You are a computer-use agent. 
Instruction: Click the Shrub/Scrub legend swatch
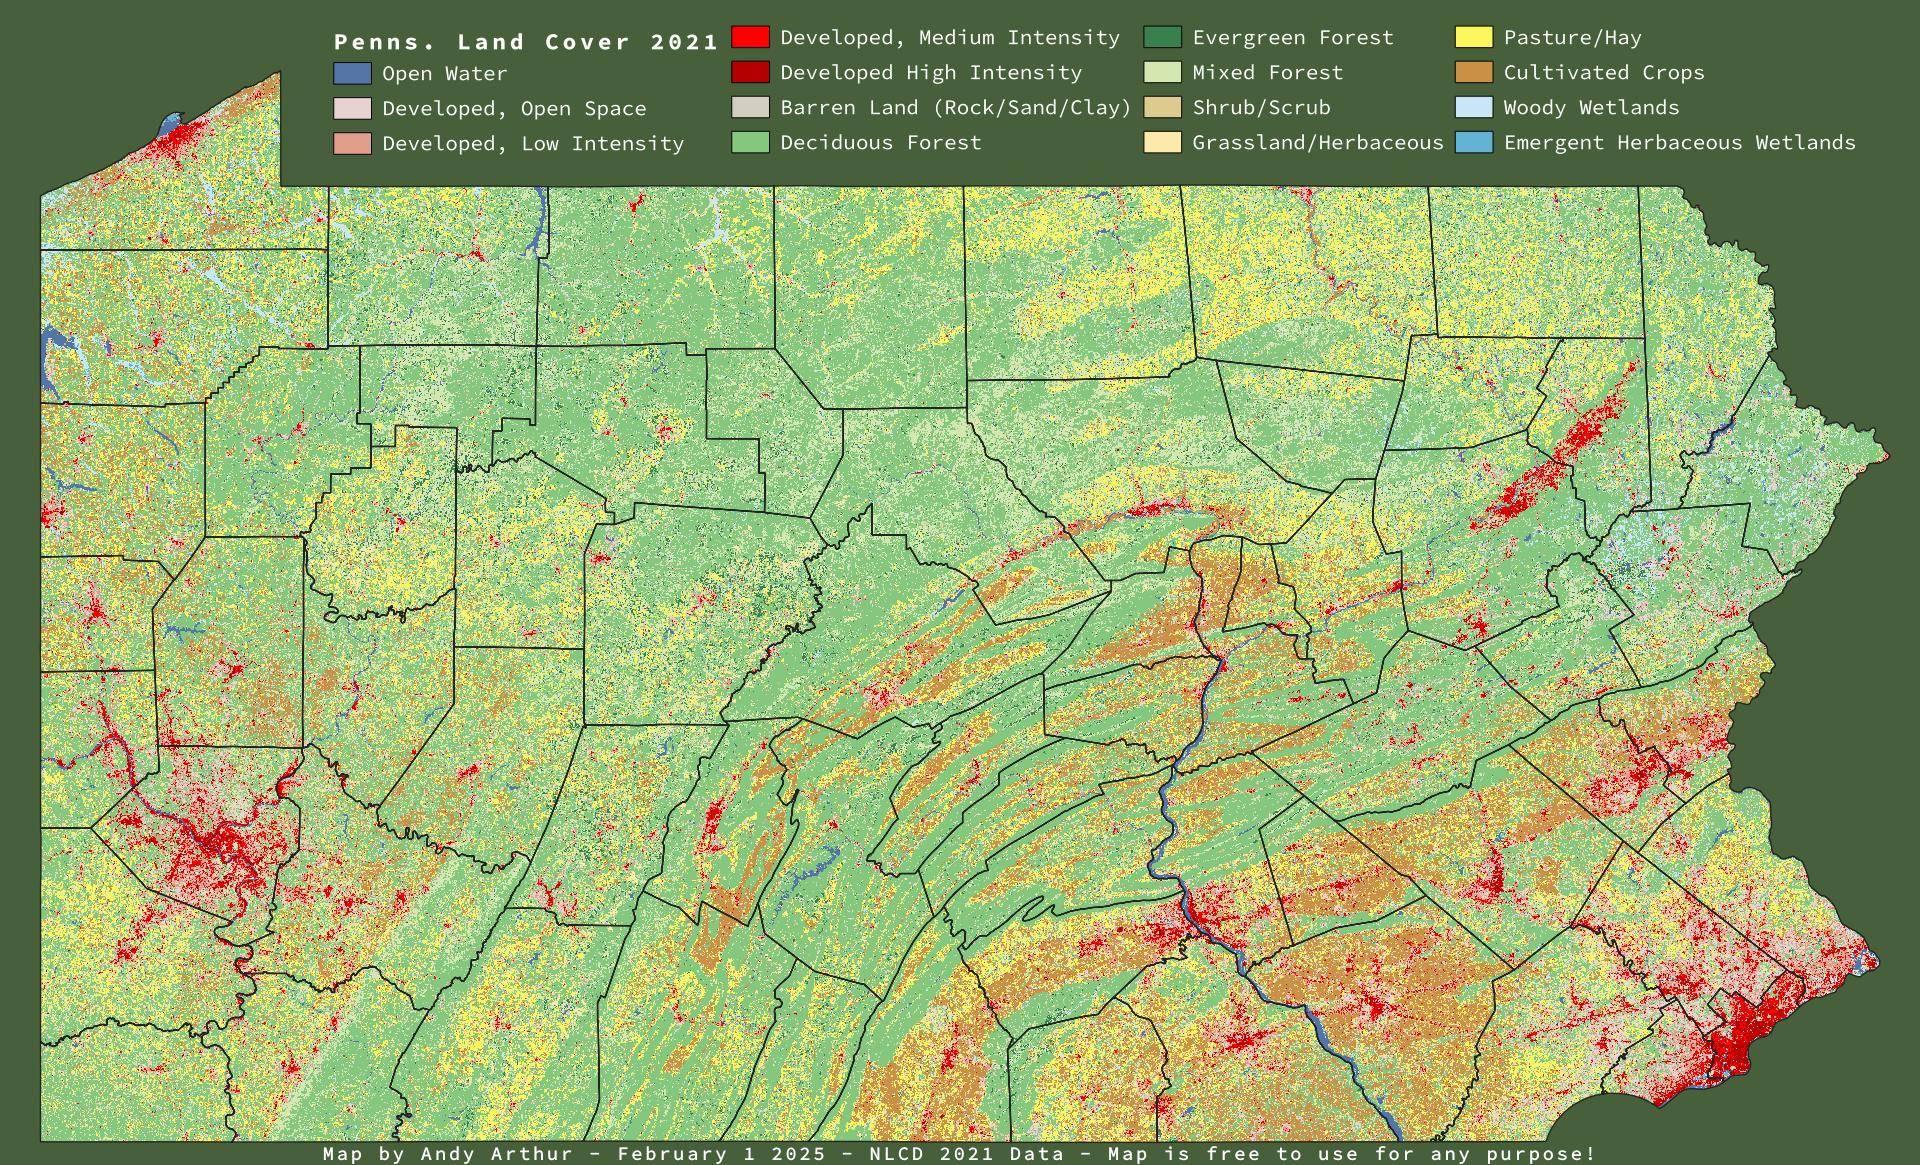[x=1162, y=107]
